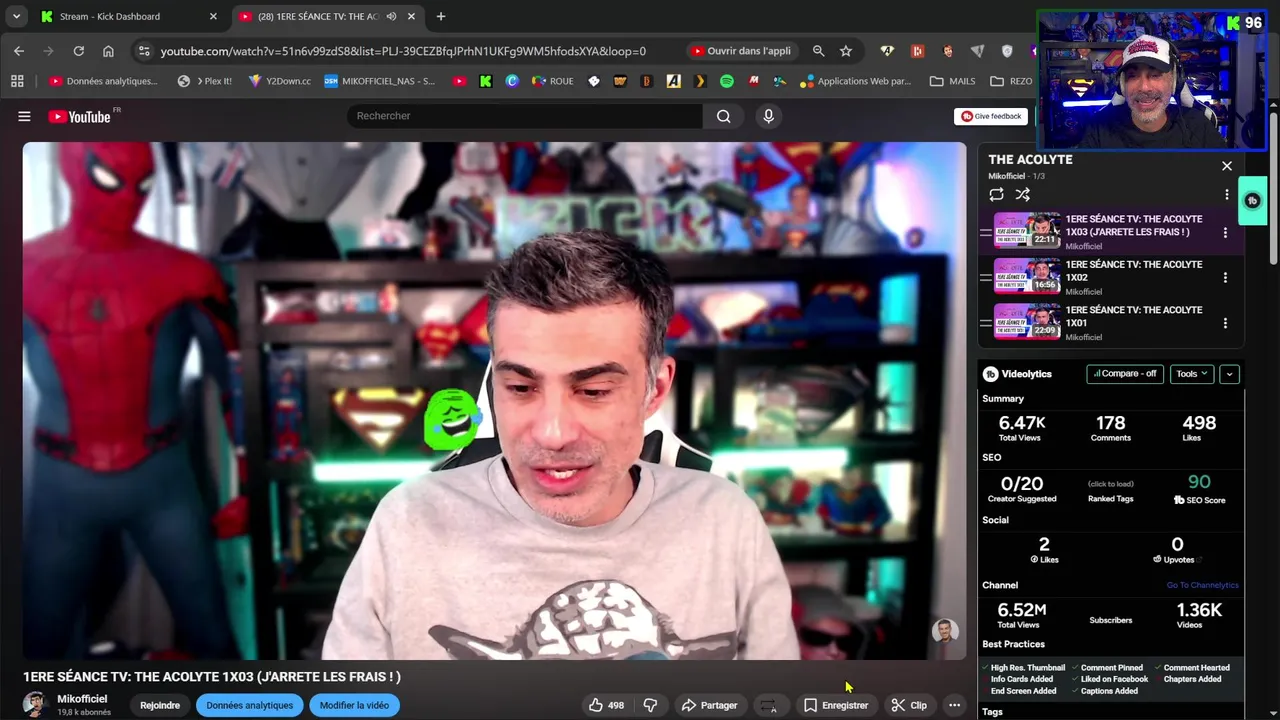Open the Y2Down.cc bookmark
Screen dimensions: 1280x720
coord(279,81)
